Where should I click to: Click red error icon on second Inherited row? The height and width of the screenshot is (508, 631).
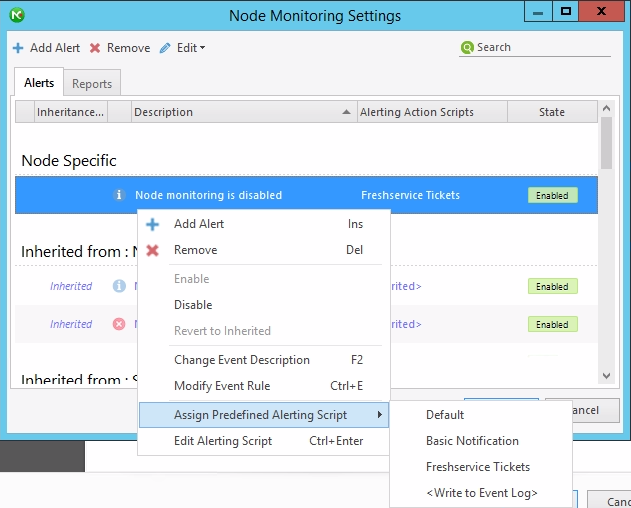119,324
